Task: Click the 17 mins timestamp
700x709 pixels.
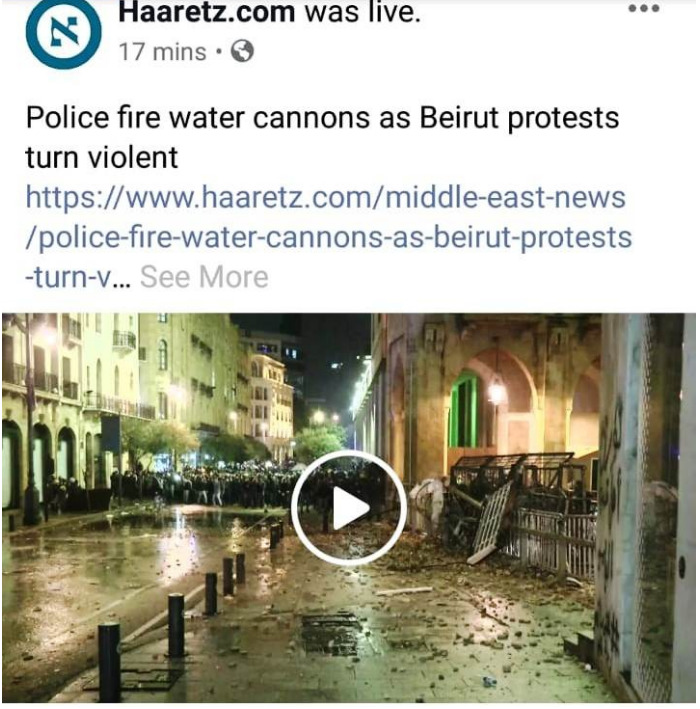Action: click(163, 52)
